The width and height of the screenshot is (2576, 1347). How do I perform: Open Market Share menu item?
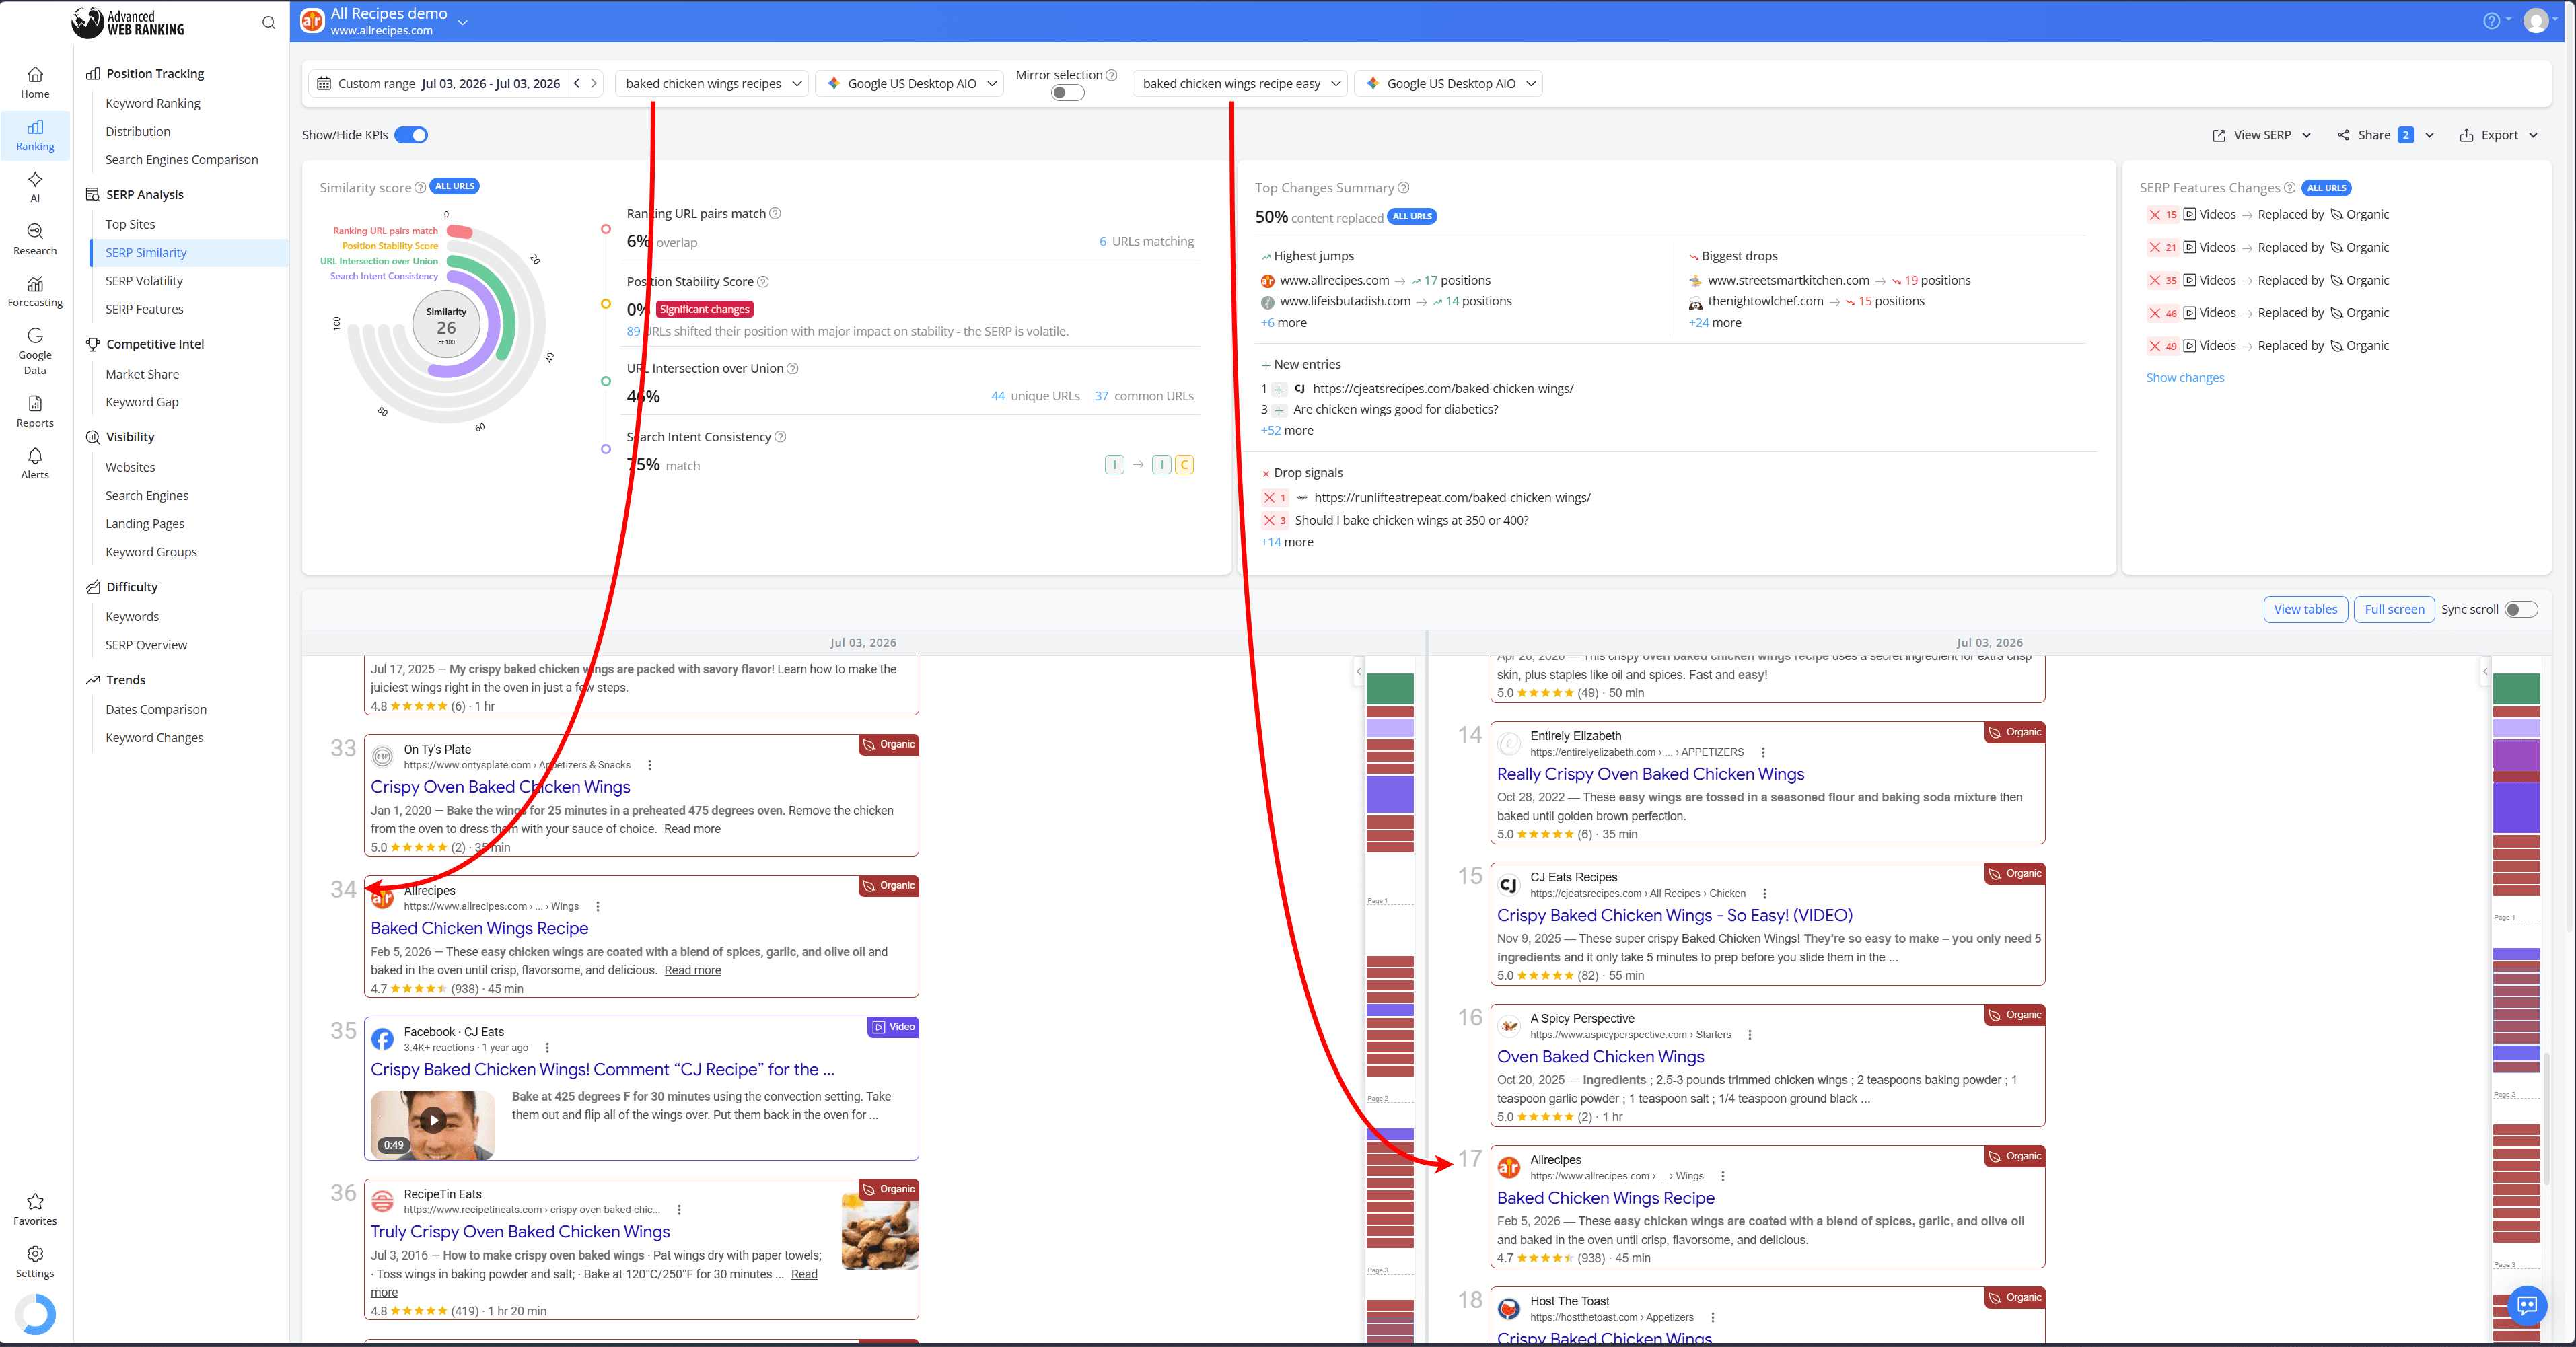[x=142, y=374]
